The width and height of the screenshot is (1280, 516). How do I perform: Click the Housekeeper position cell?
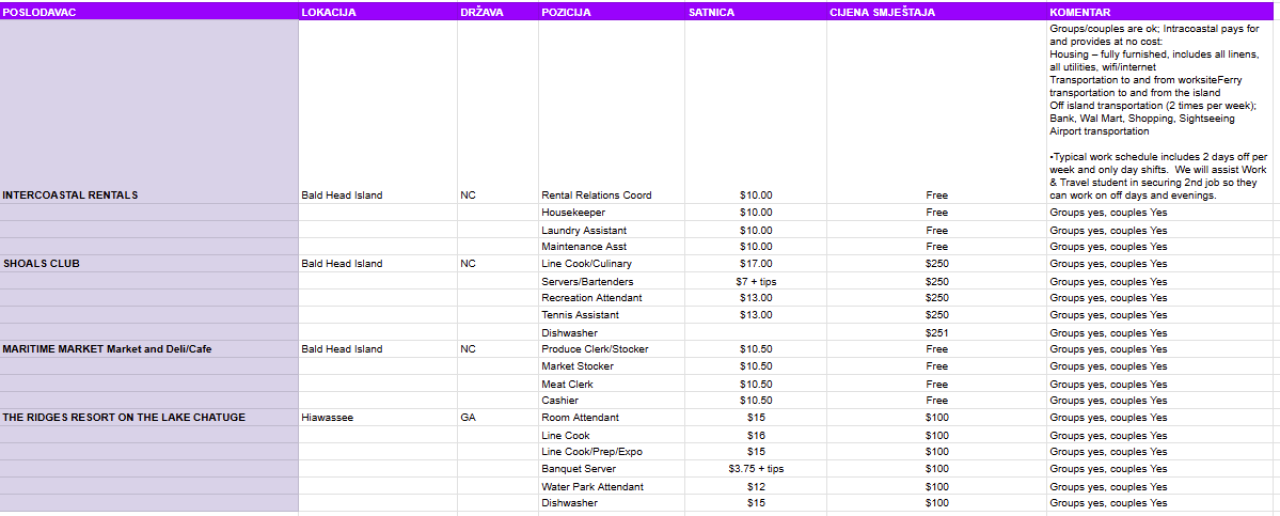(612, 213)
